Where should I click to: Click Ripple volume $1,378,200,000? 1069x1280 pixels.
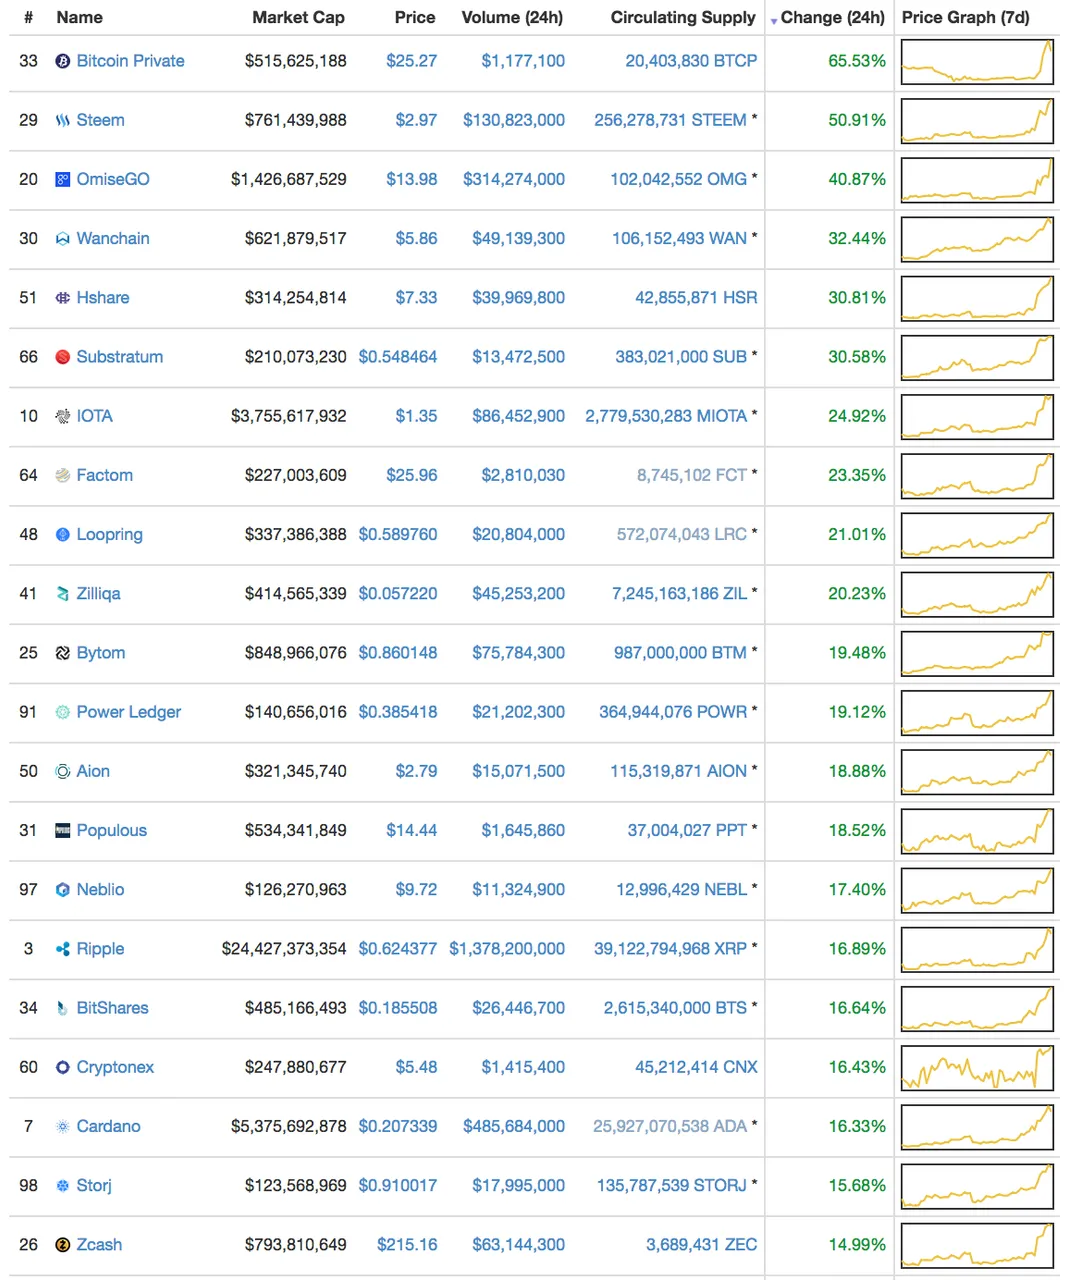pyautogui.click(x=507, y=949)
